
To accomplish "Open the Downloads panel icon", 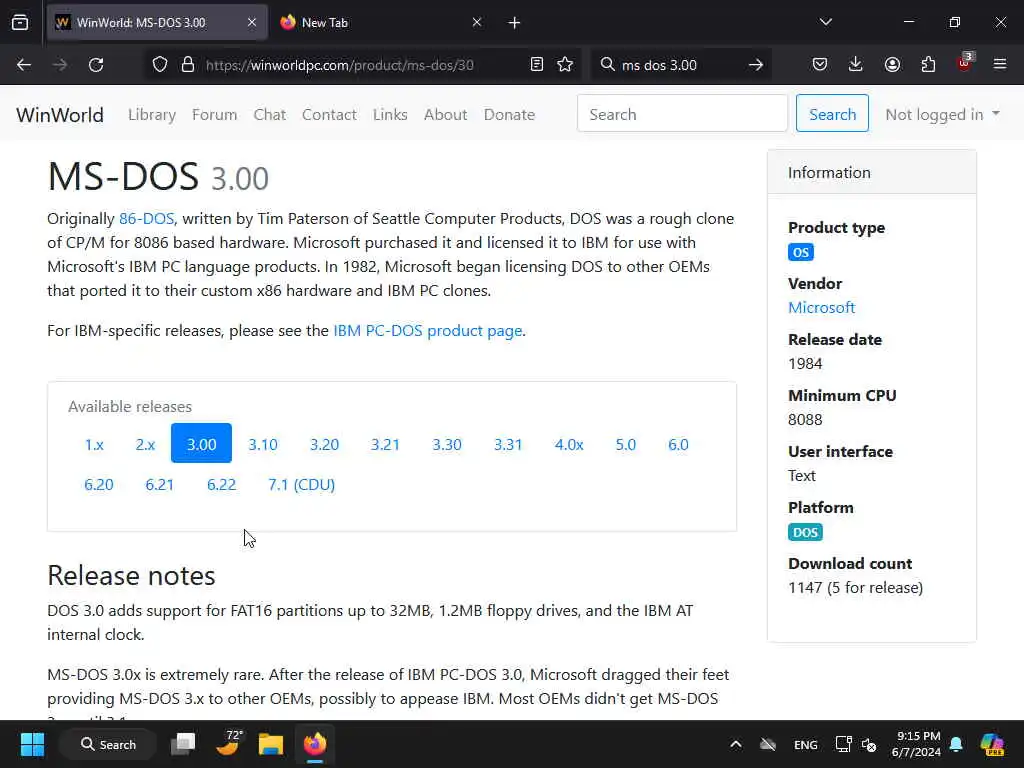I will [x=856, y=65].
